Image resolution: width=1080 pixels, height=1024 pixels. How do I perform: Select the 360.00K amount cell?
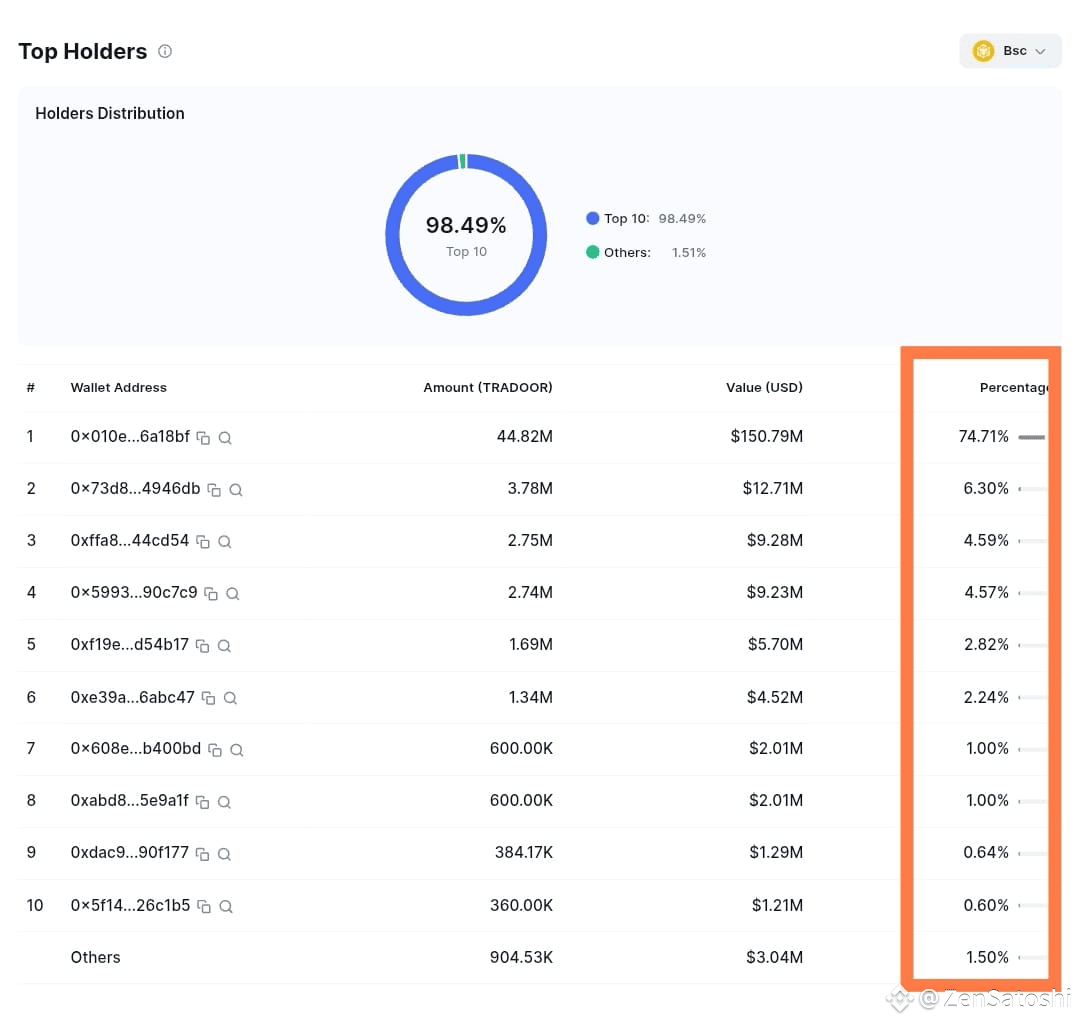point(521,905)
